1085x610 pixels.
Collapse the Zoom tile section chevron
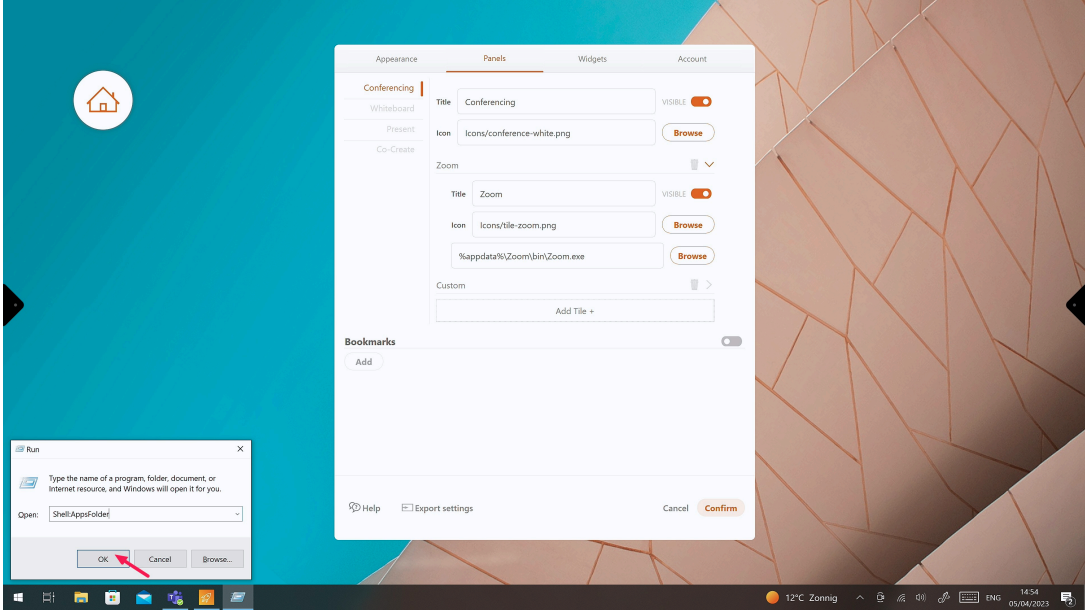[x=710, y=165]
